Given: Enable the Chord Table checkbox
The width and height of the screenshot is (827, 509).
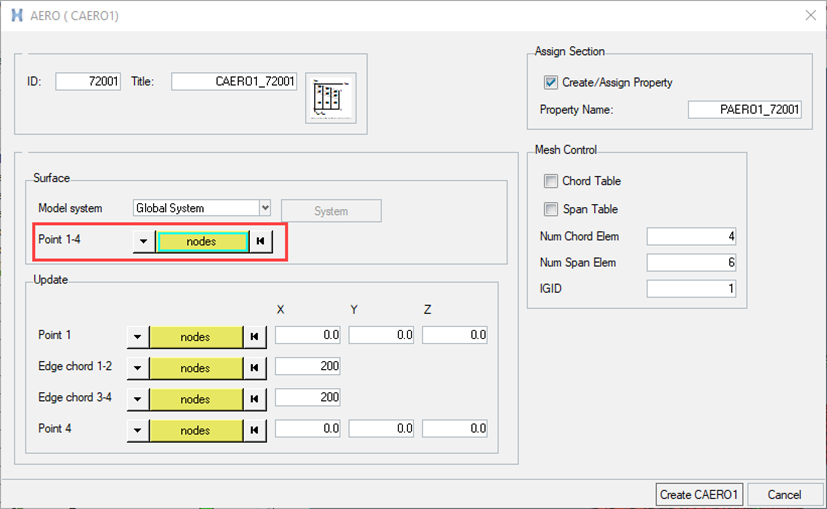Looking at the screenshot, I should (x=551, y=181).
